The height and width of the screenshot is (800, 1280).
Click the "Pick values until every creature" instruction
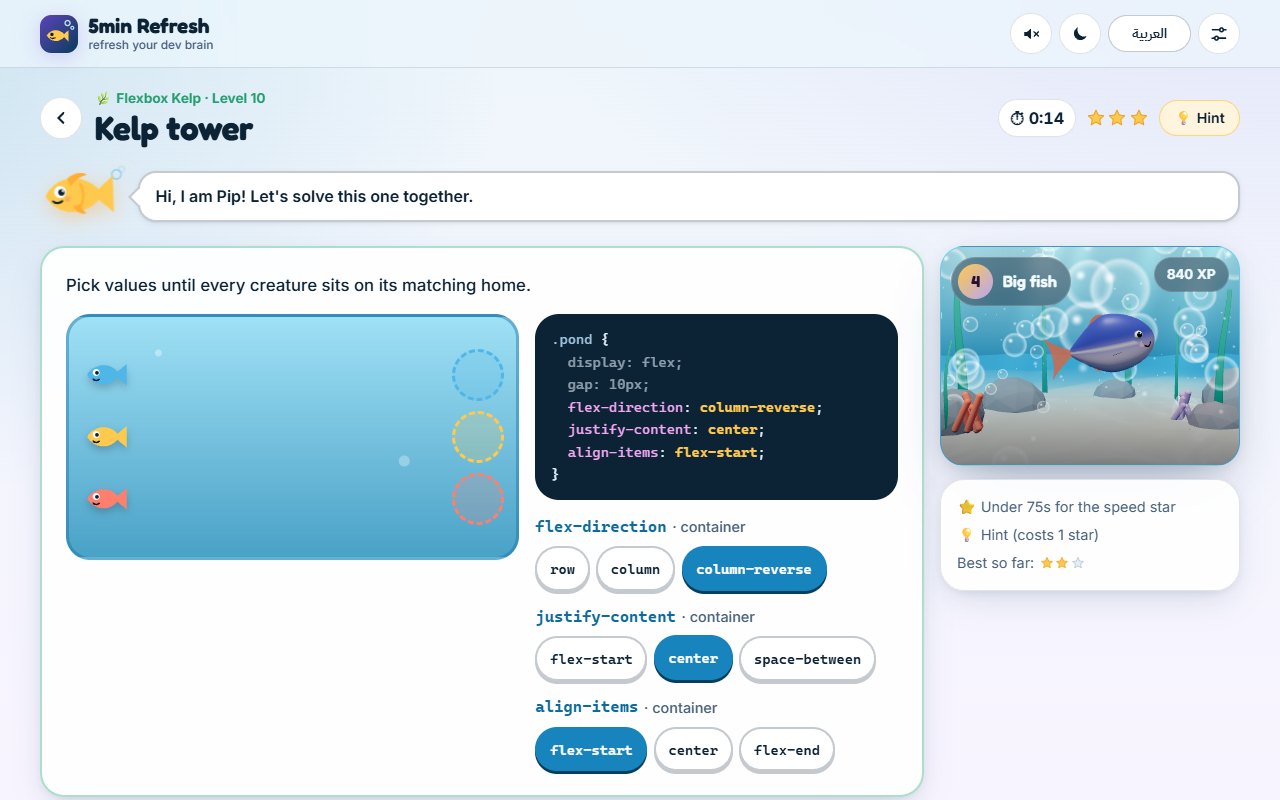click(x=298, y=285)
